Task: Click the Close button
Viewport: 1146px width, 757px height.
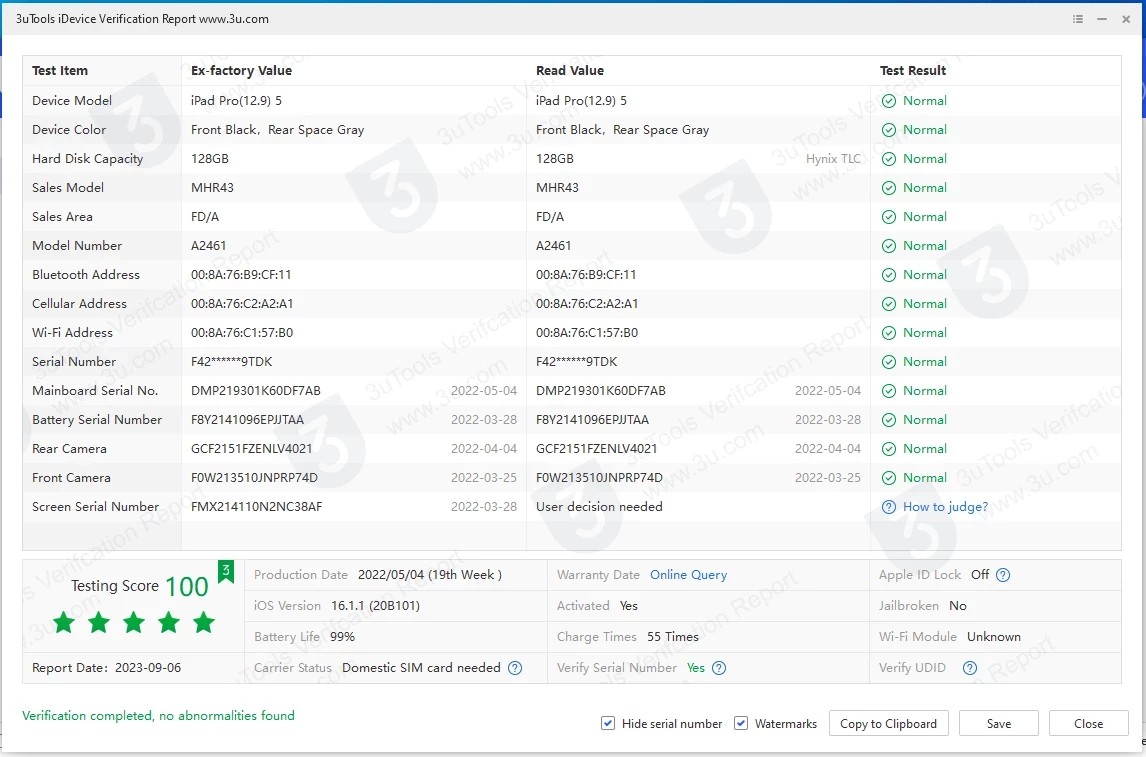Action: click(1088, 723)
